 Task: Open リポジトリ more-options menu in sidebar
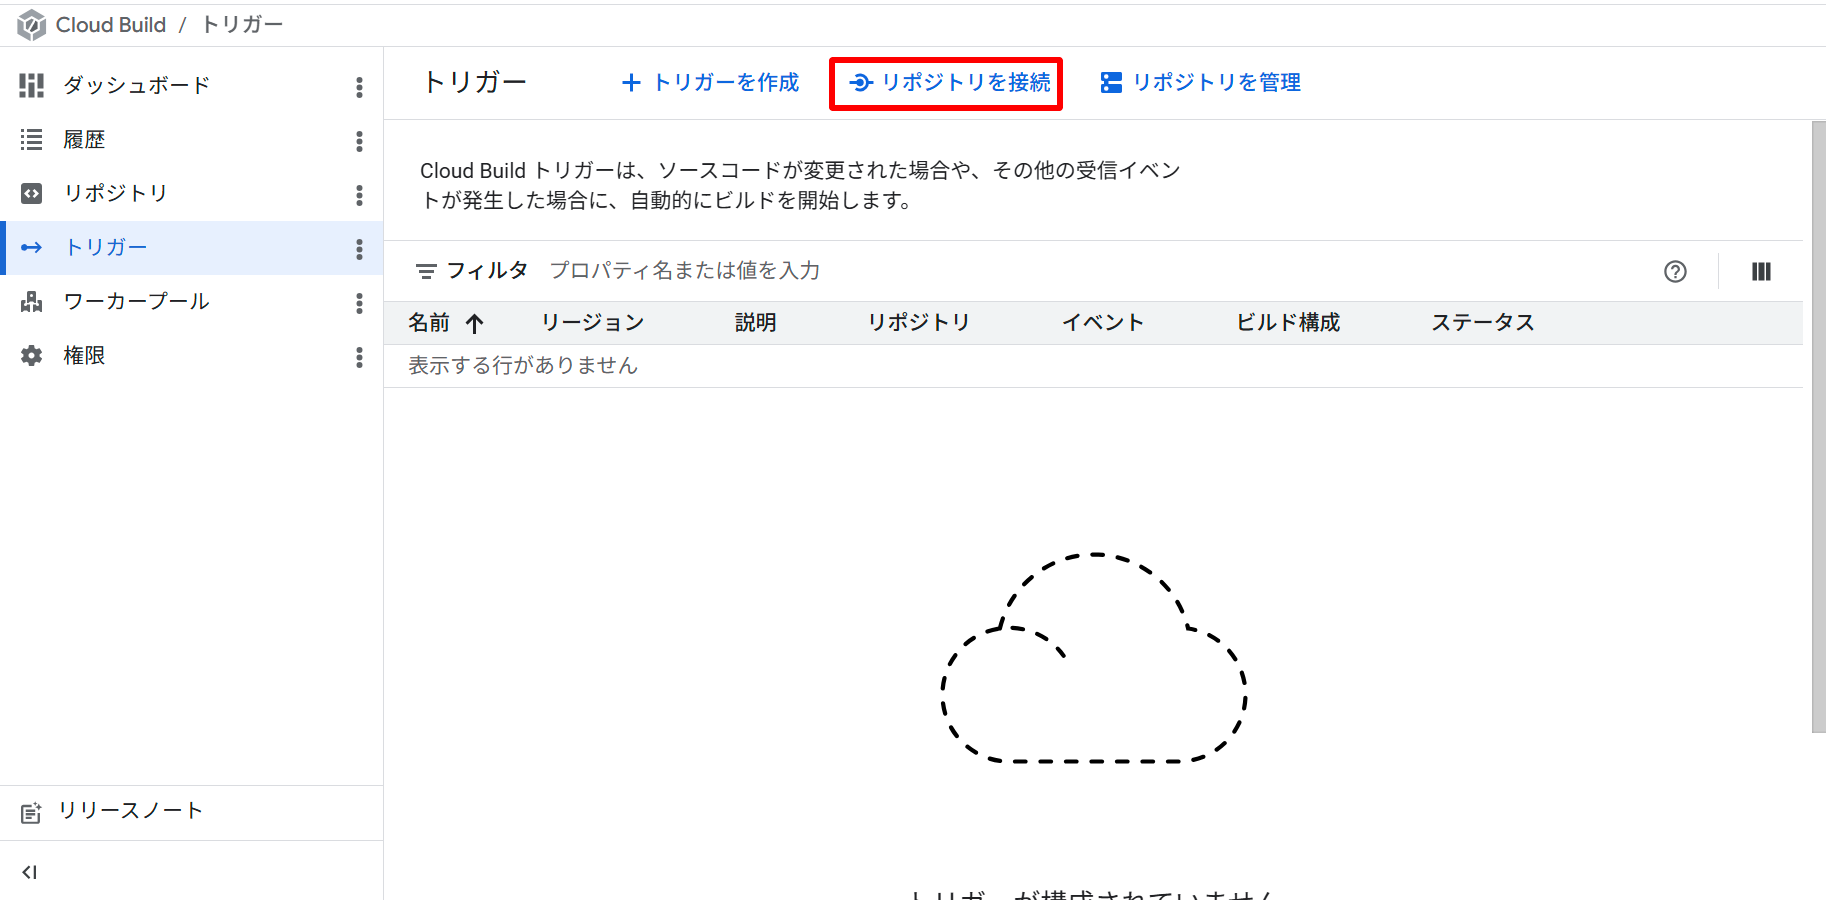(x=359, y=195)
